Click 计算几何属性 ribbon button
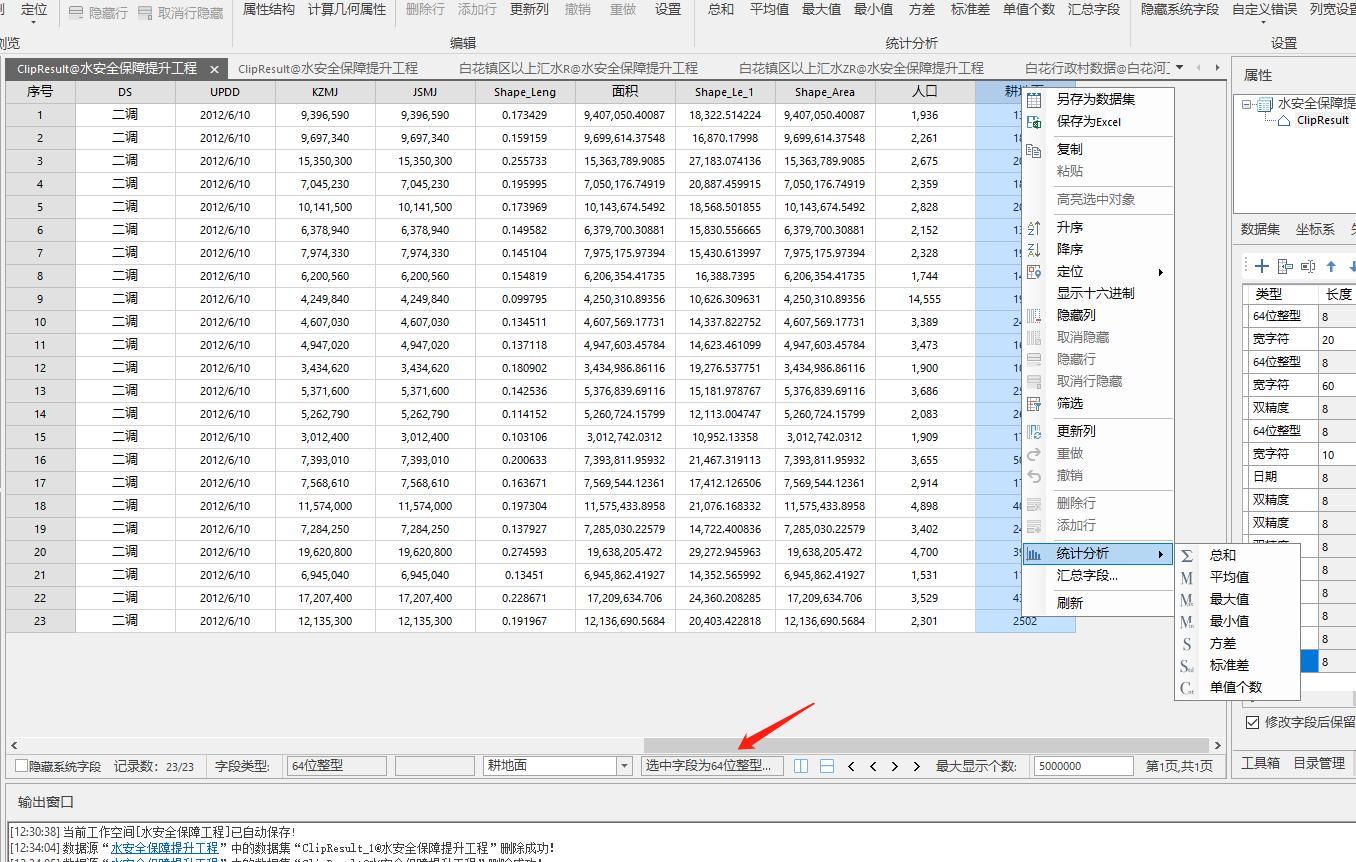 click(347, 9)
